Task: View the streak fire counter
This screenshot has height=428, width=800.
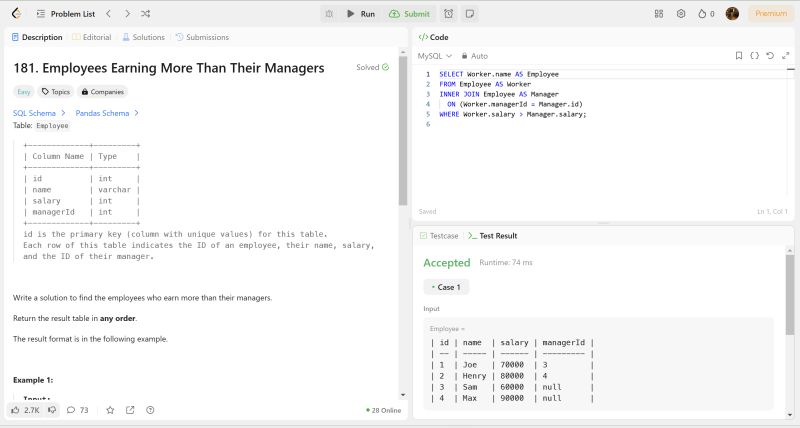Action: [706, 14]
